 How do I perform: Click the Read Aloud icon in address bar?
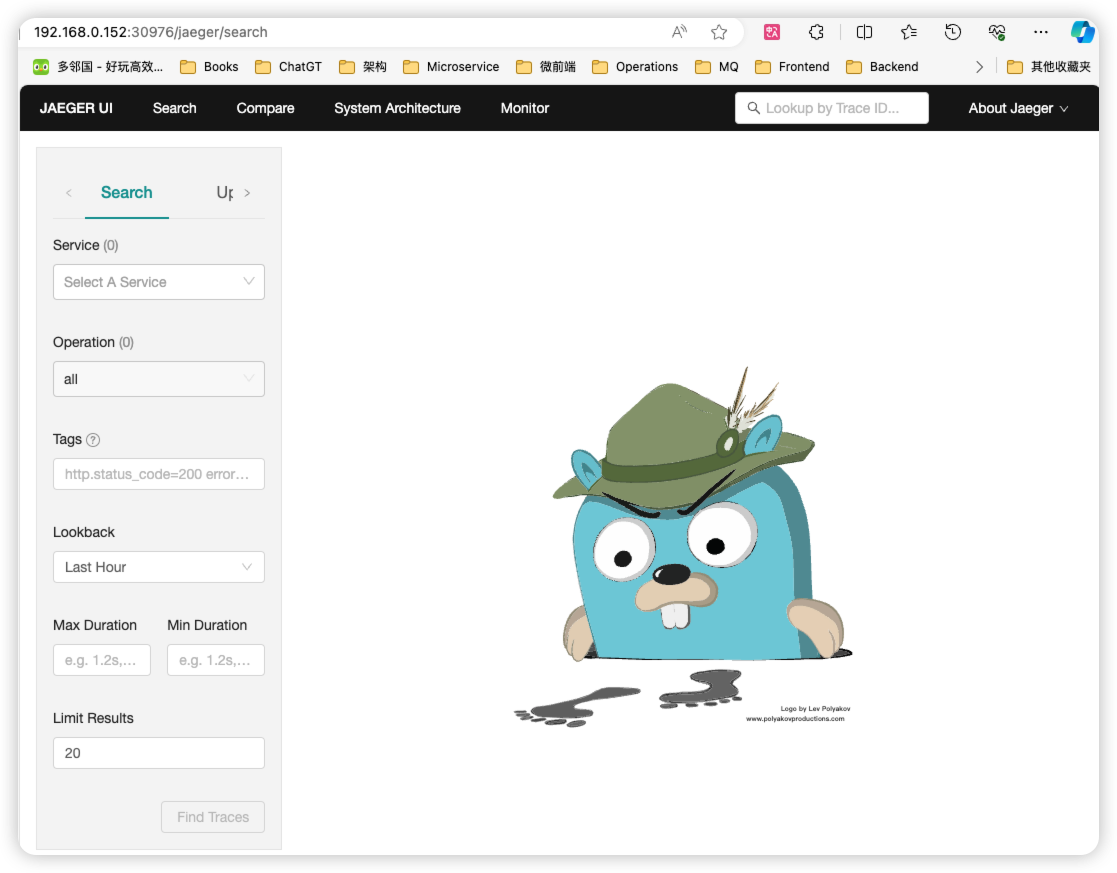679,32
